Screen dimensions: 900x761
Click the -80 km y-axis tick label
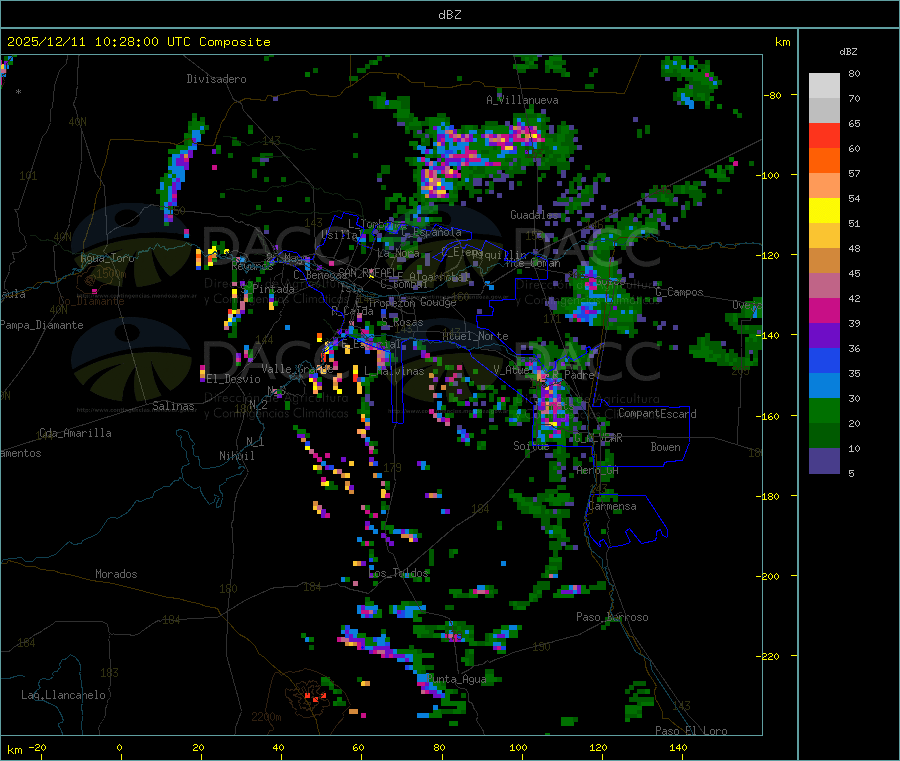(x=772, y=95)
